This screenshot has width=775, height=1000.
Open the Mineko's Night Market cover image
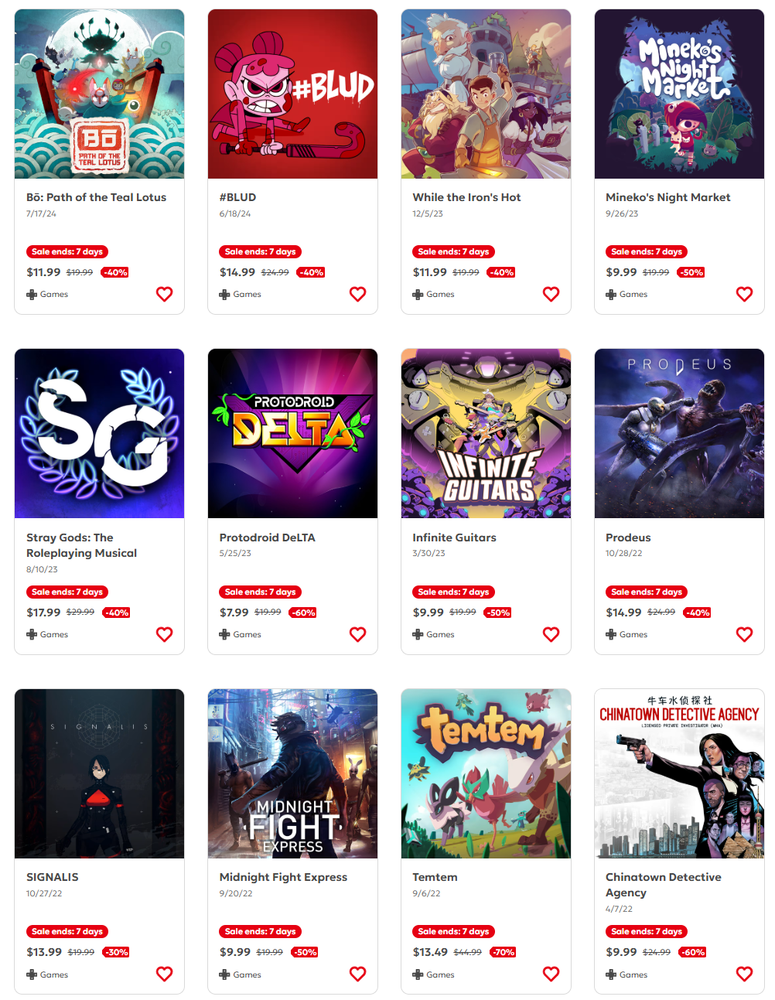pos(679,94)
